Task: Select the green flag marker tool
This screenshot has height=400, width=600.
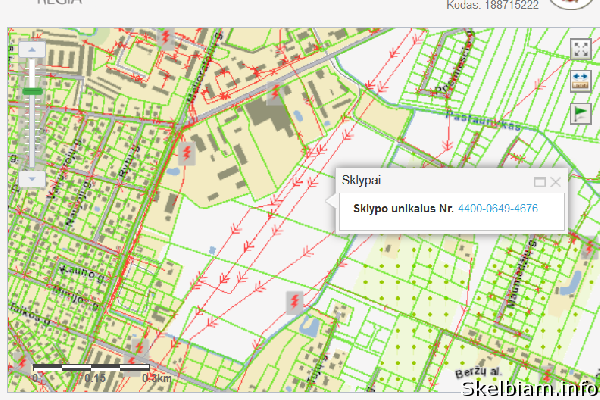Action: click(x=580, y=113)
